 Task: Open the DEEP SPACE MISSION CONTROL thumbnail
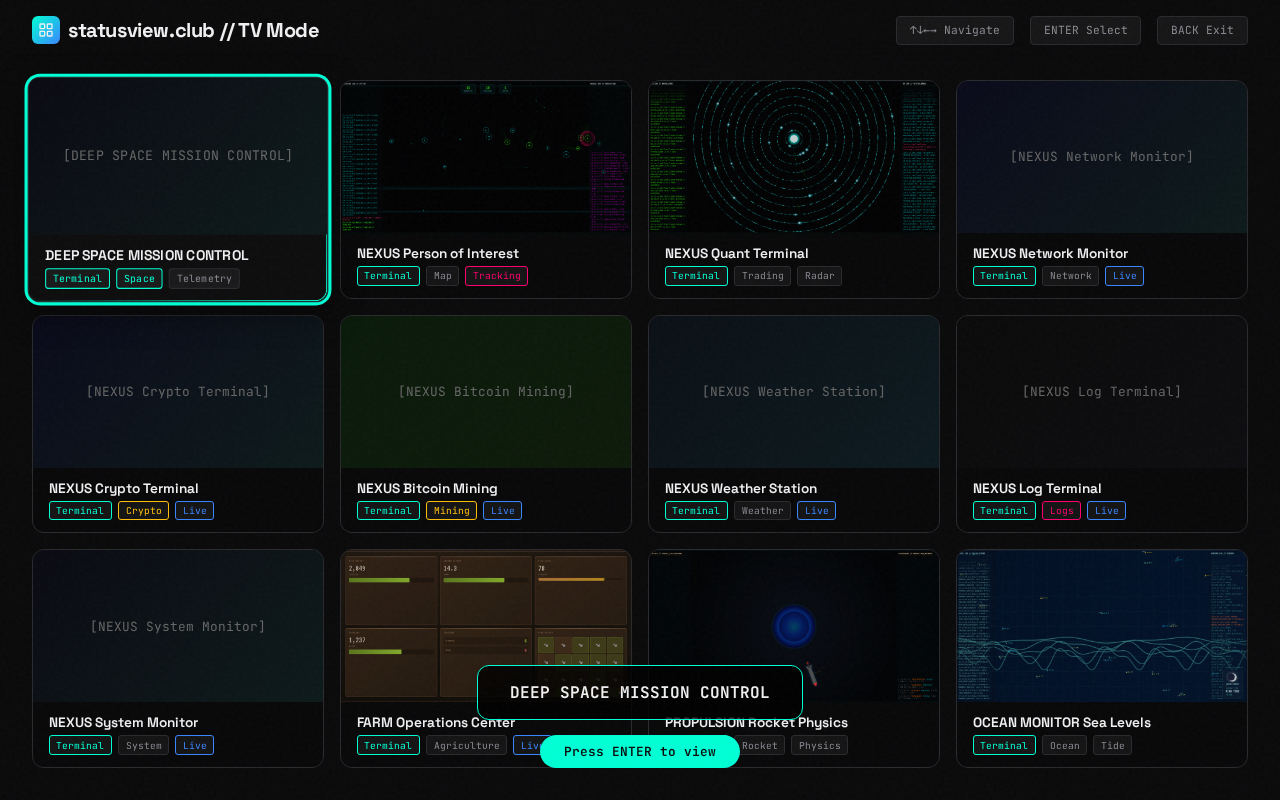click(178, 156)
